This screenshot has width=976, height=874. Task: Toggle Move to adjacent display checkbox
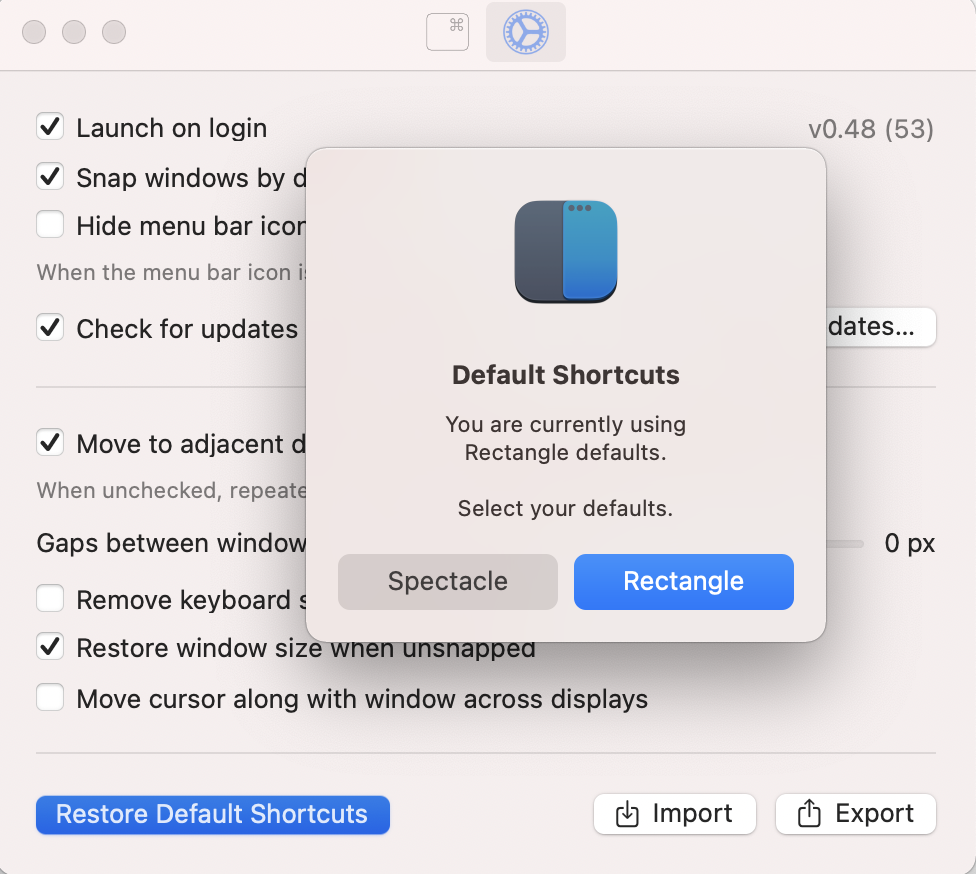[50, 443]
